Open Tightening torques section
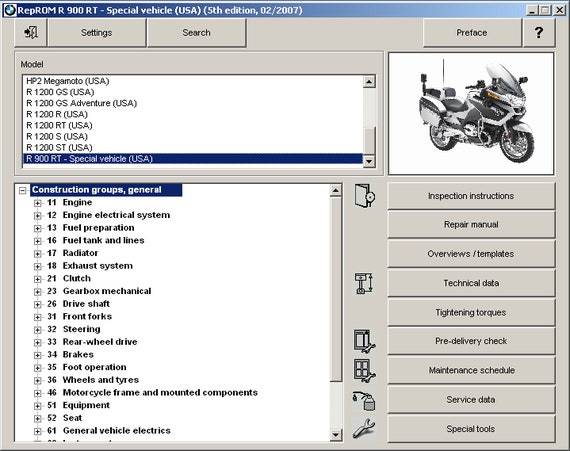 [471, 312]
